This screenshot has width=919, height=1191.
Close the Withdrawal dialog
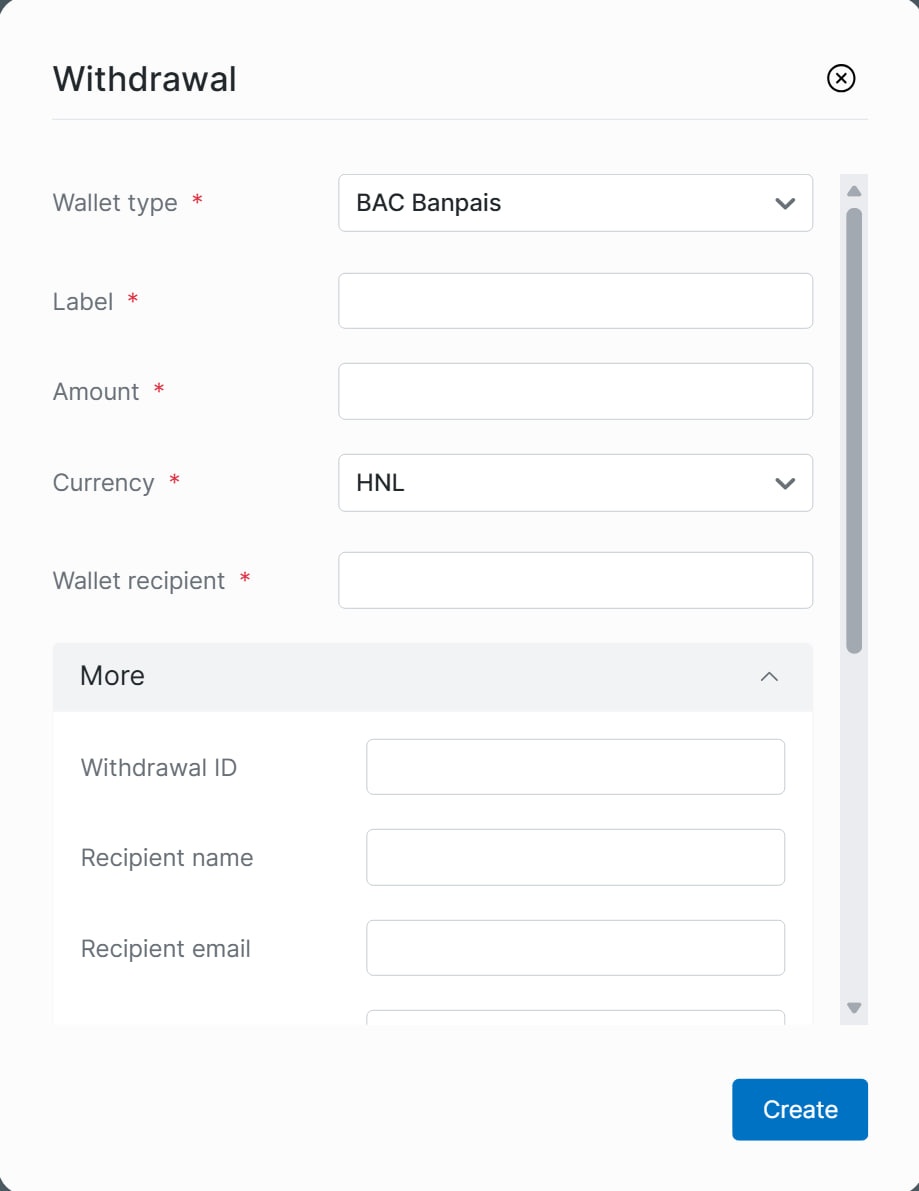tap(841, 78)
